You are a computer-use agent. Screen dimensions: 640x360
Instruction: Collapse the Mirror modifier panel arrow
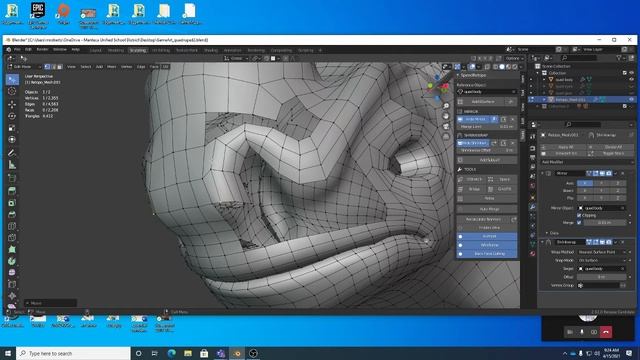click(542, 173)
